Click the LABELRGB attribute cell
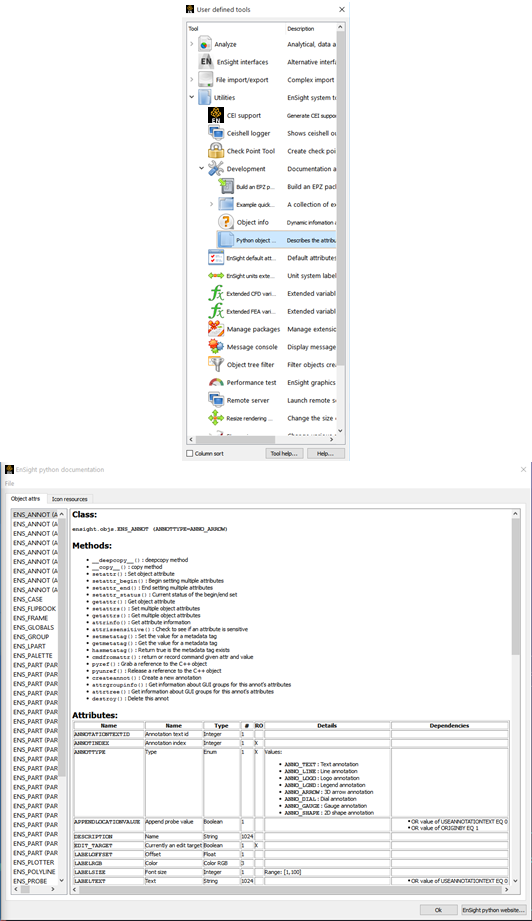Screen dimensions: 532x921 [109, 863]
